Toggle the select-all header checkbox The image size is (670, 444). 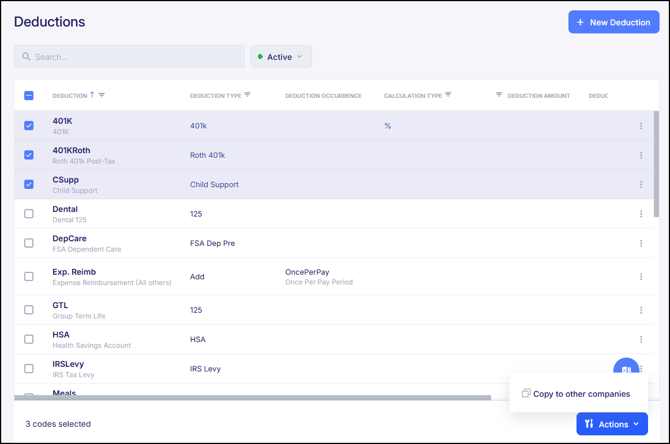coord(29,96)
